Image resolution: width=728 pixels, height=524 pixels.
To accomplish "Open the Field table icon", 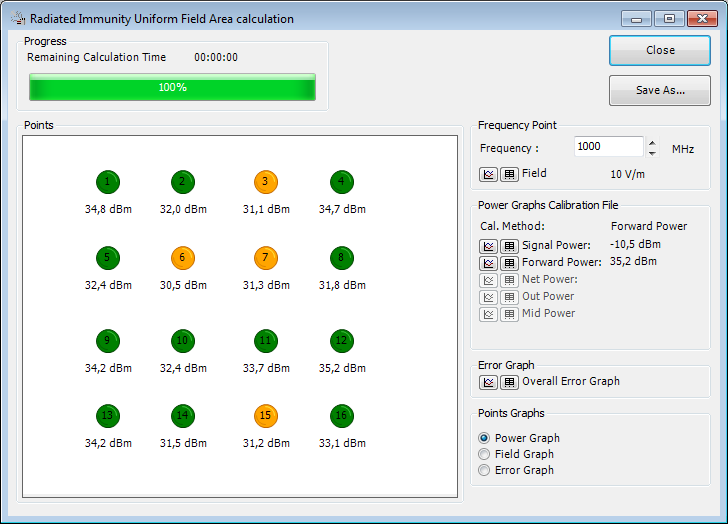I will coord(509,174).
